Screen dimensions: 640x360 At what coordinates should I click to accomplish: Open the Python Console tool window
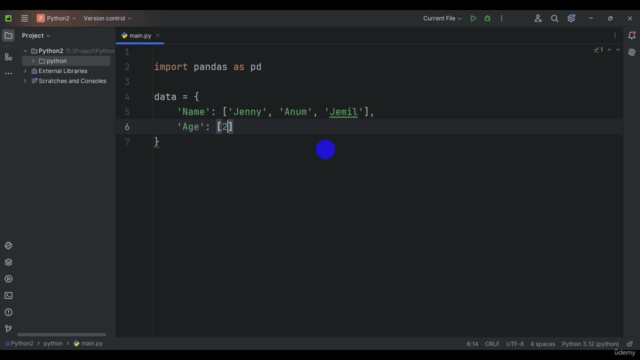(x=8, y=245)
